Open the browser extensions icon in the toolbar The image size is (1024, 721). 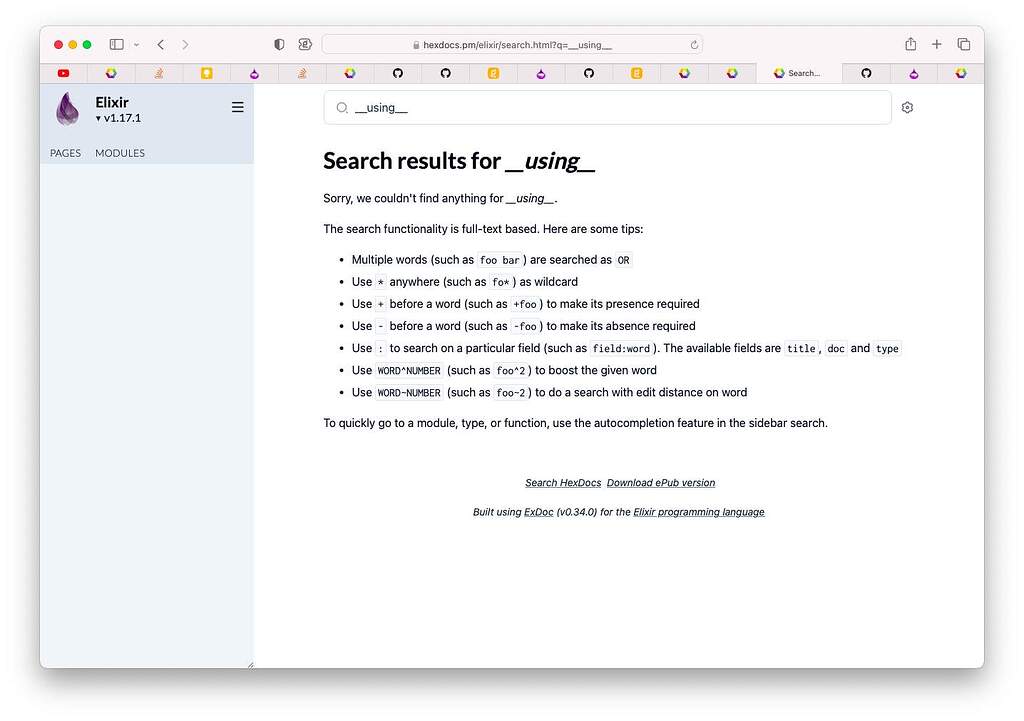click(x=305, y=44)
